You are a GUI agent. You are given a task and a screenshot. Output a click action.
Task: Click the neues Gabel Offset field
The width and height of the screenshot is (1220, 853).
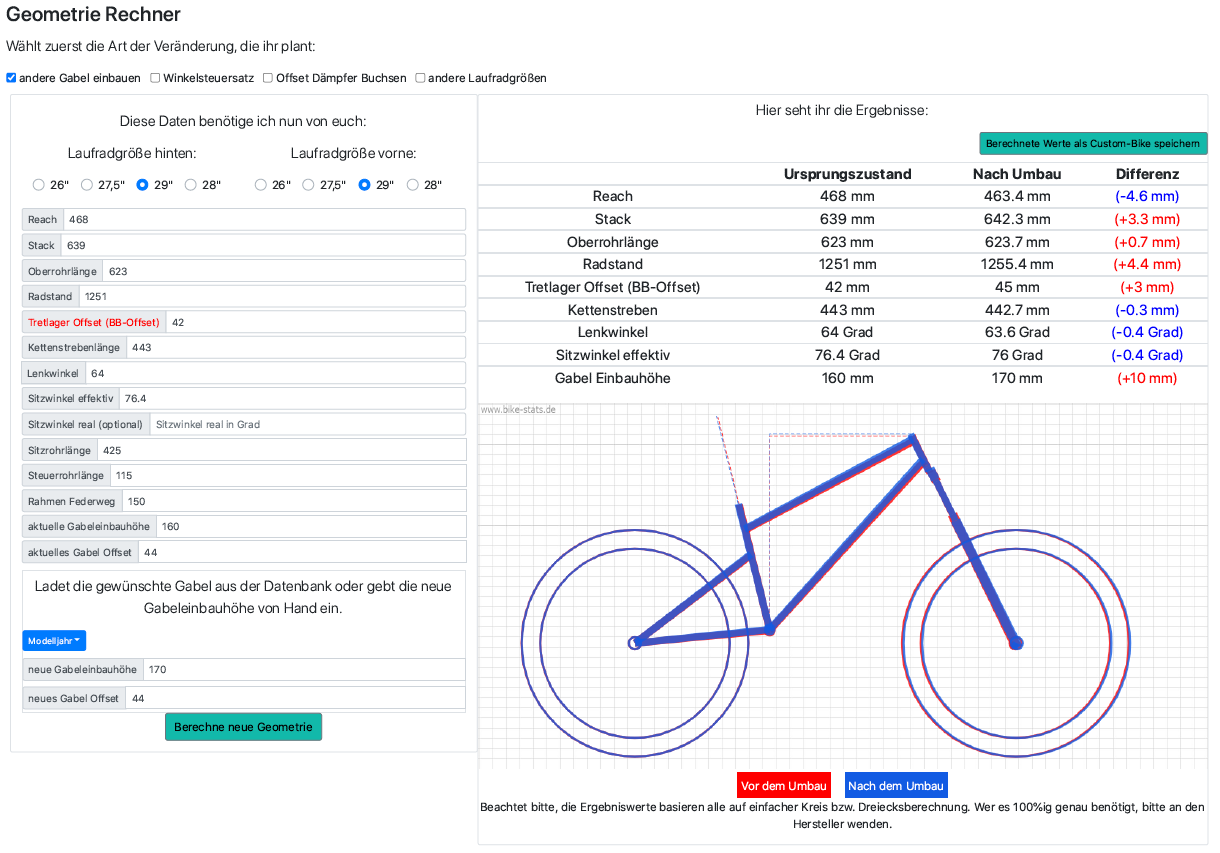pos(295,699)
